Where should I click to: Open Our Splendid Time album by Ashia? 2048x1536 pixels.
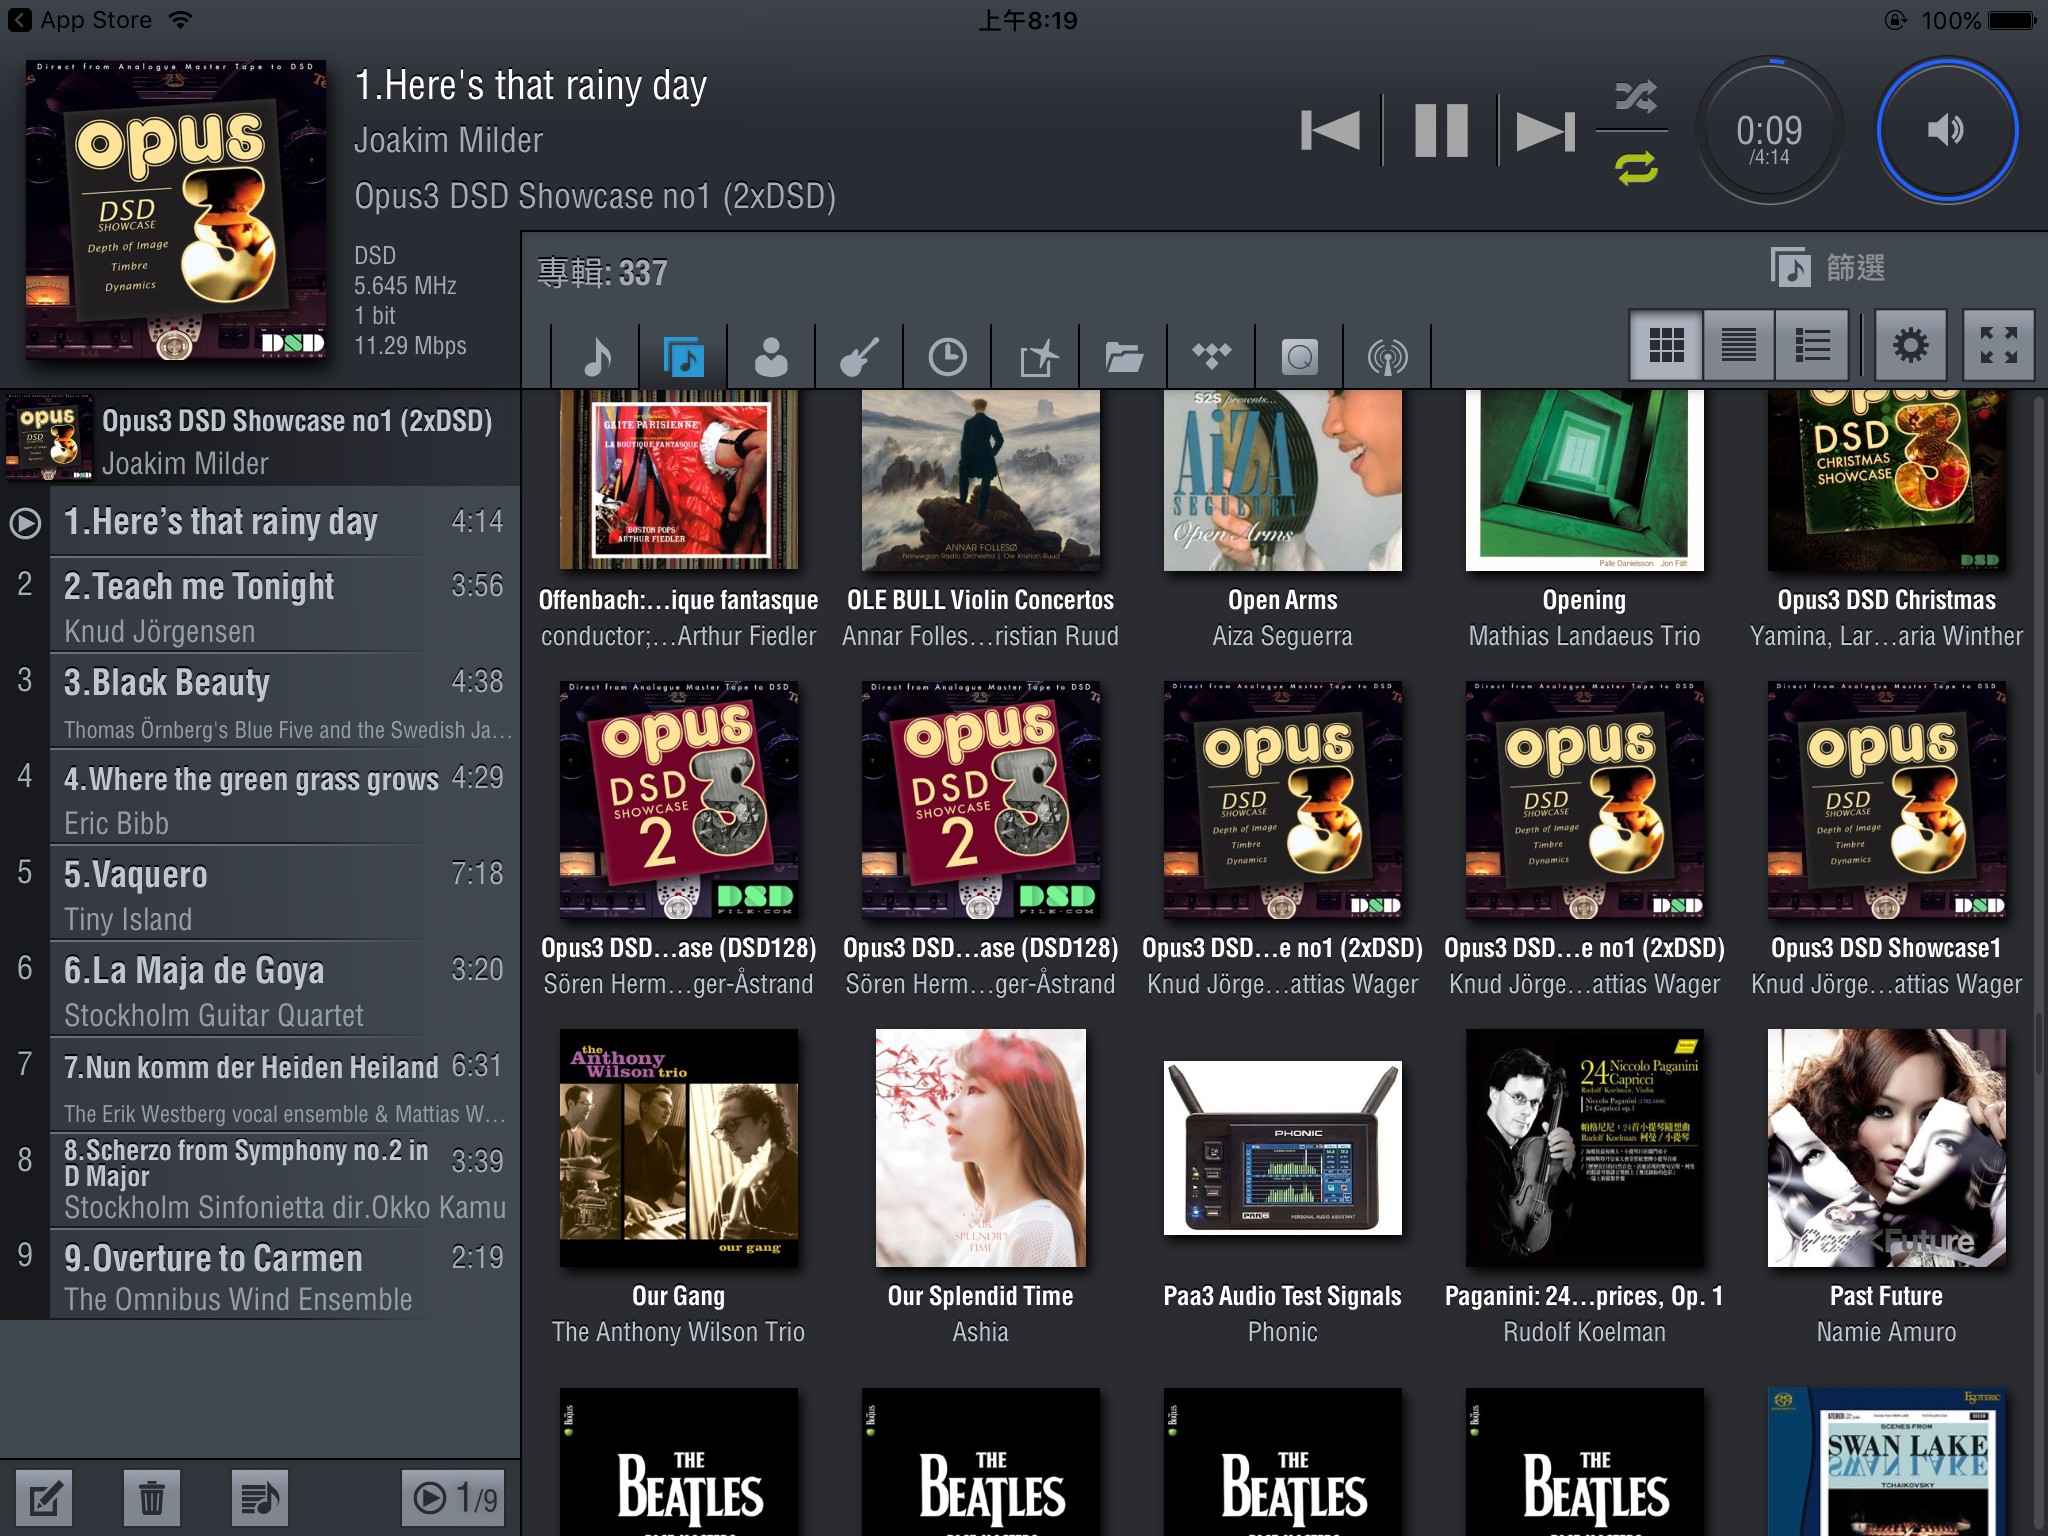[980, 1148]
